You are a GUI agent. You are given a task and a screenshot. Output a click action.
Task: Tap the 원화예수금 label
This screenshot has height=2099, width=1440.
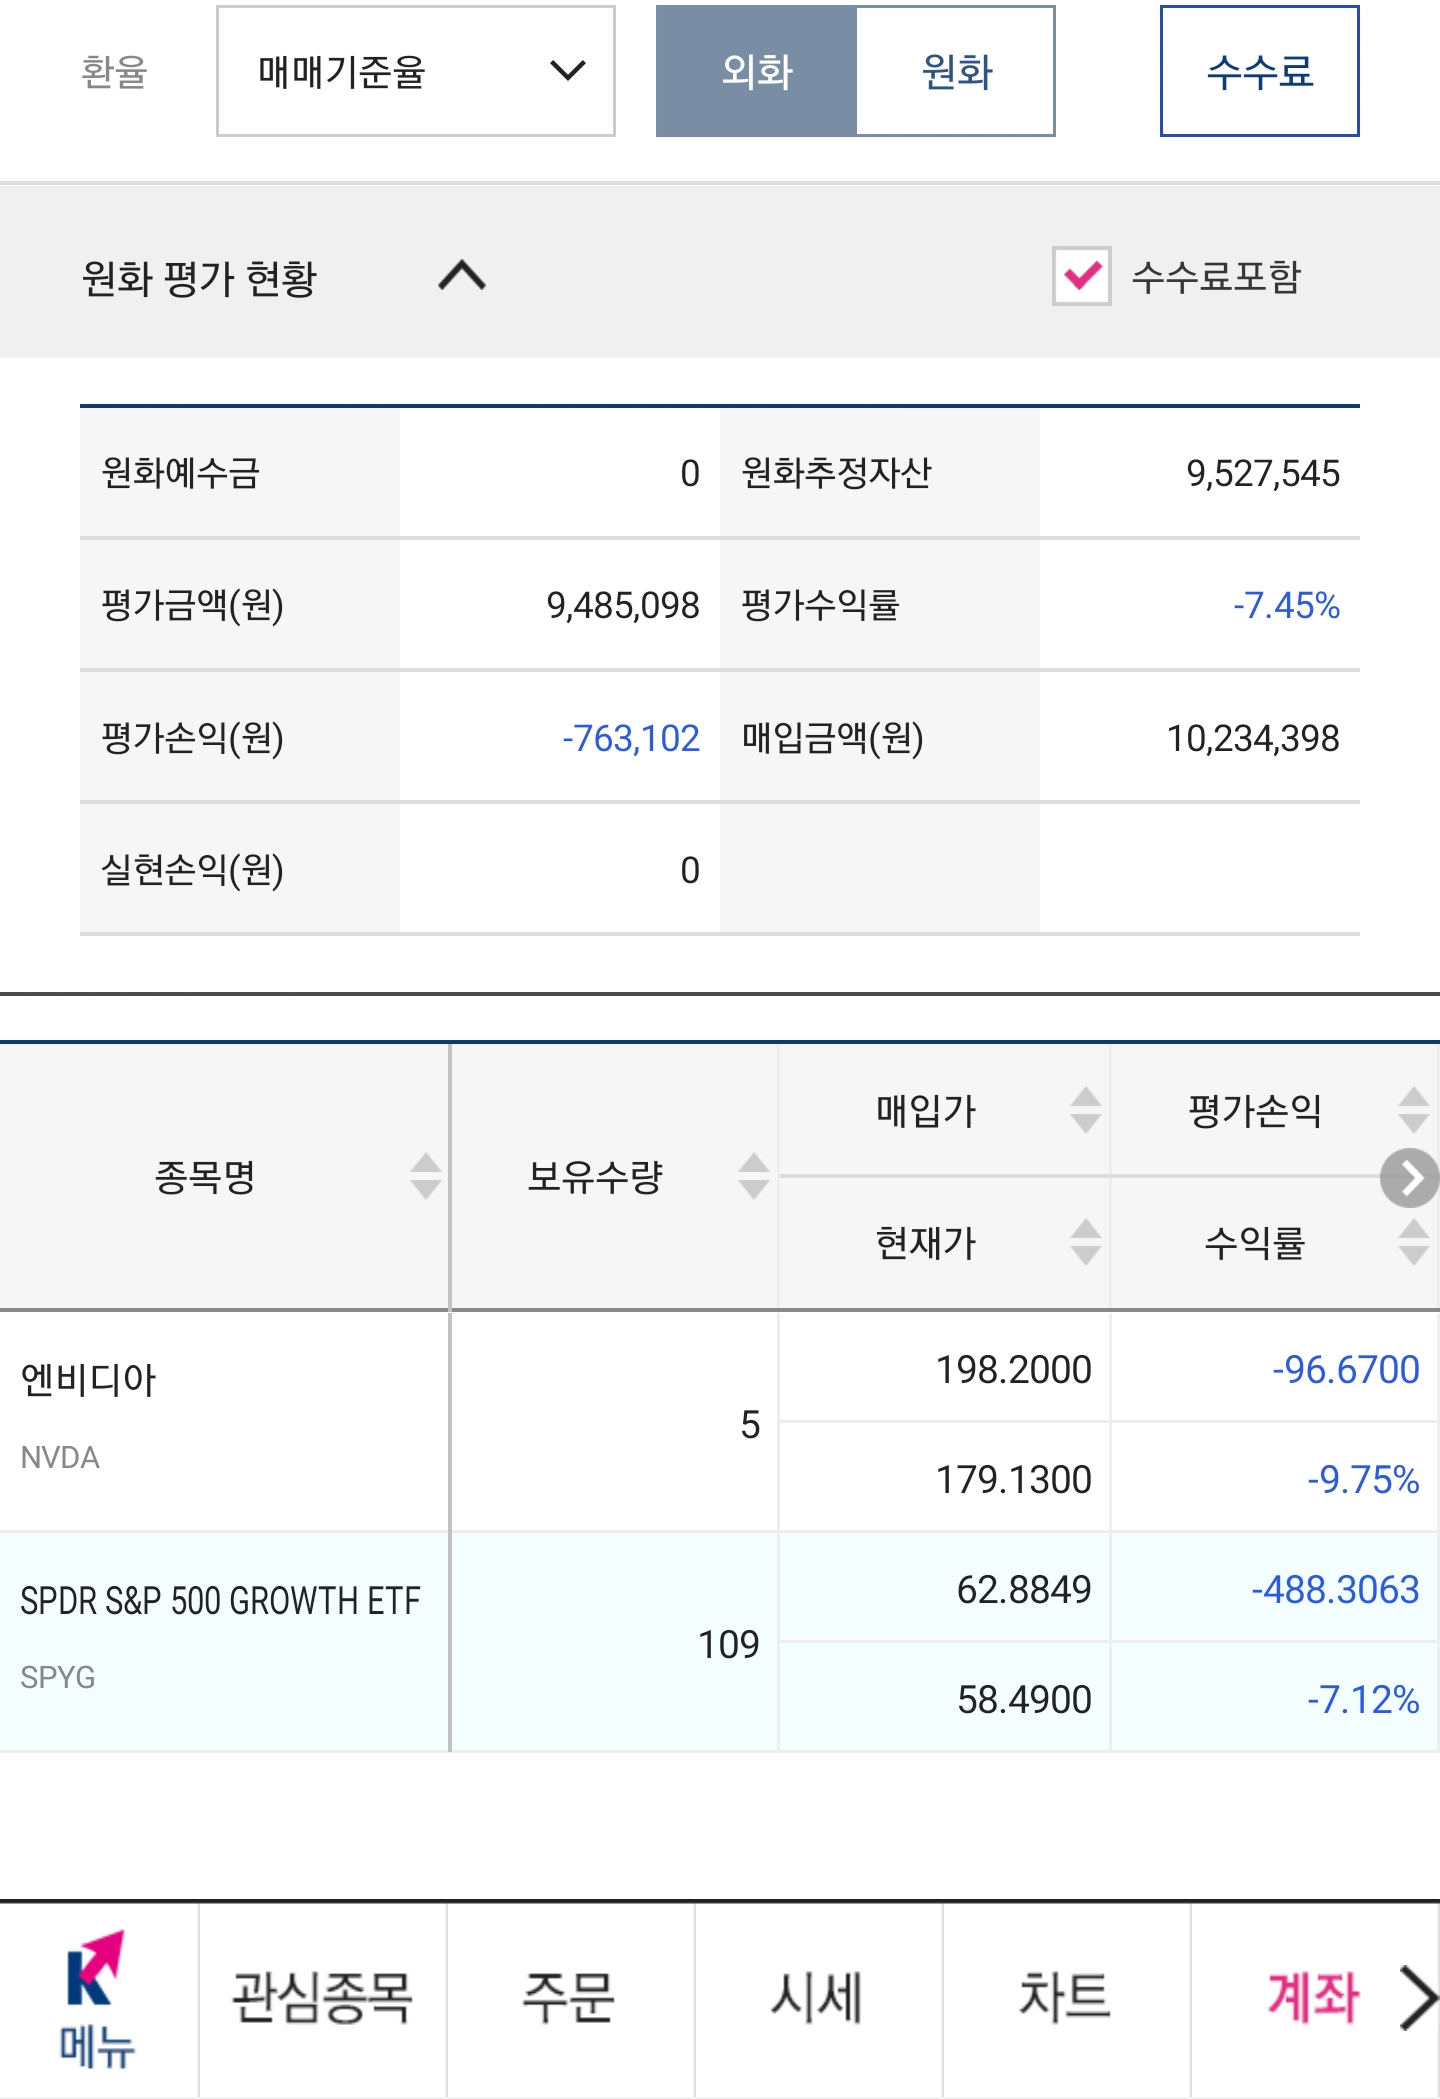tap(181, 473)
